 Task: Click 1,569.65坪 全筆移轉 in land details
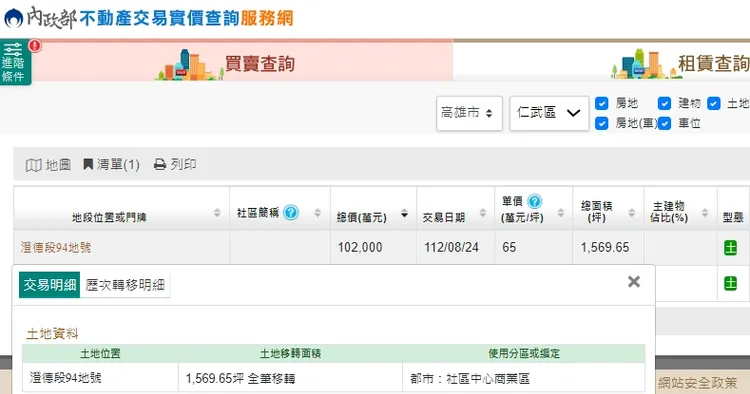coord(240,379)
